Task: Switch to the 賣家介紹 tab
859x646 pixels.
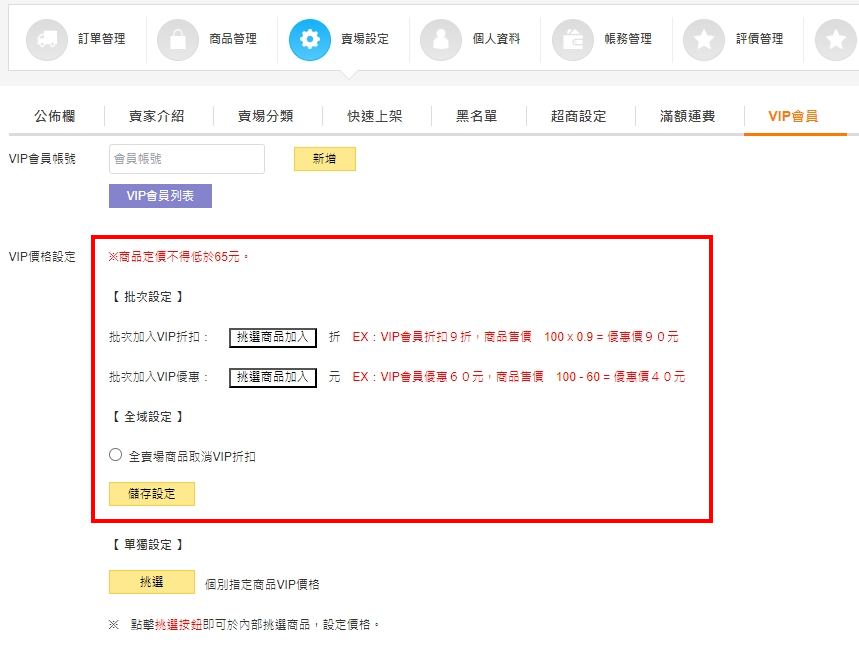Action: coord(157,116)
